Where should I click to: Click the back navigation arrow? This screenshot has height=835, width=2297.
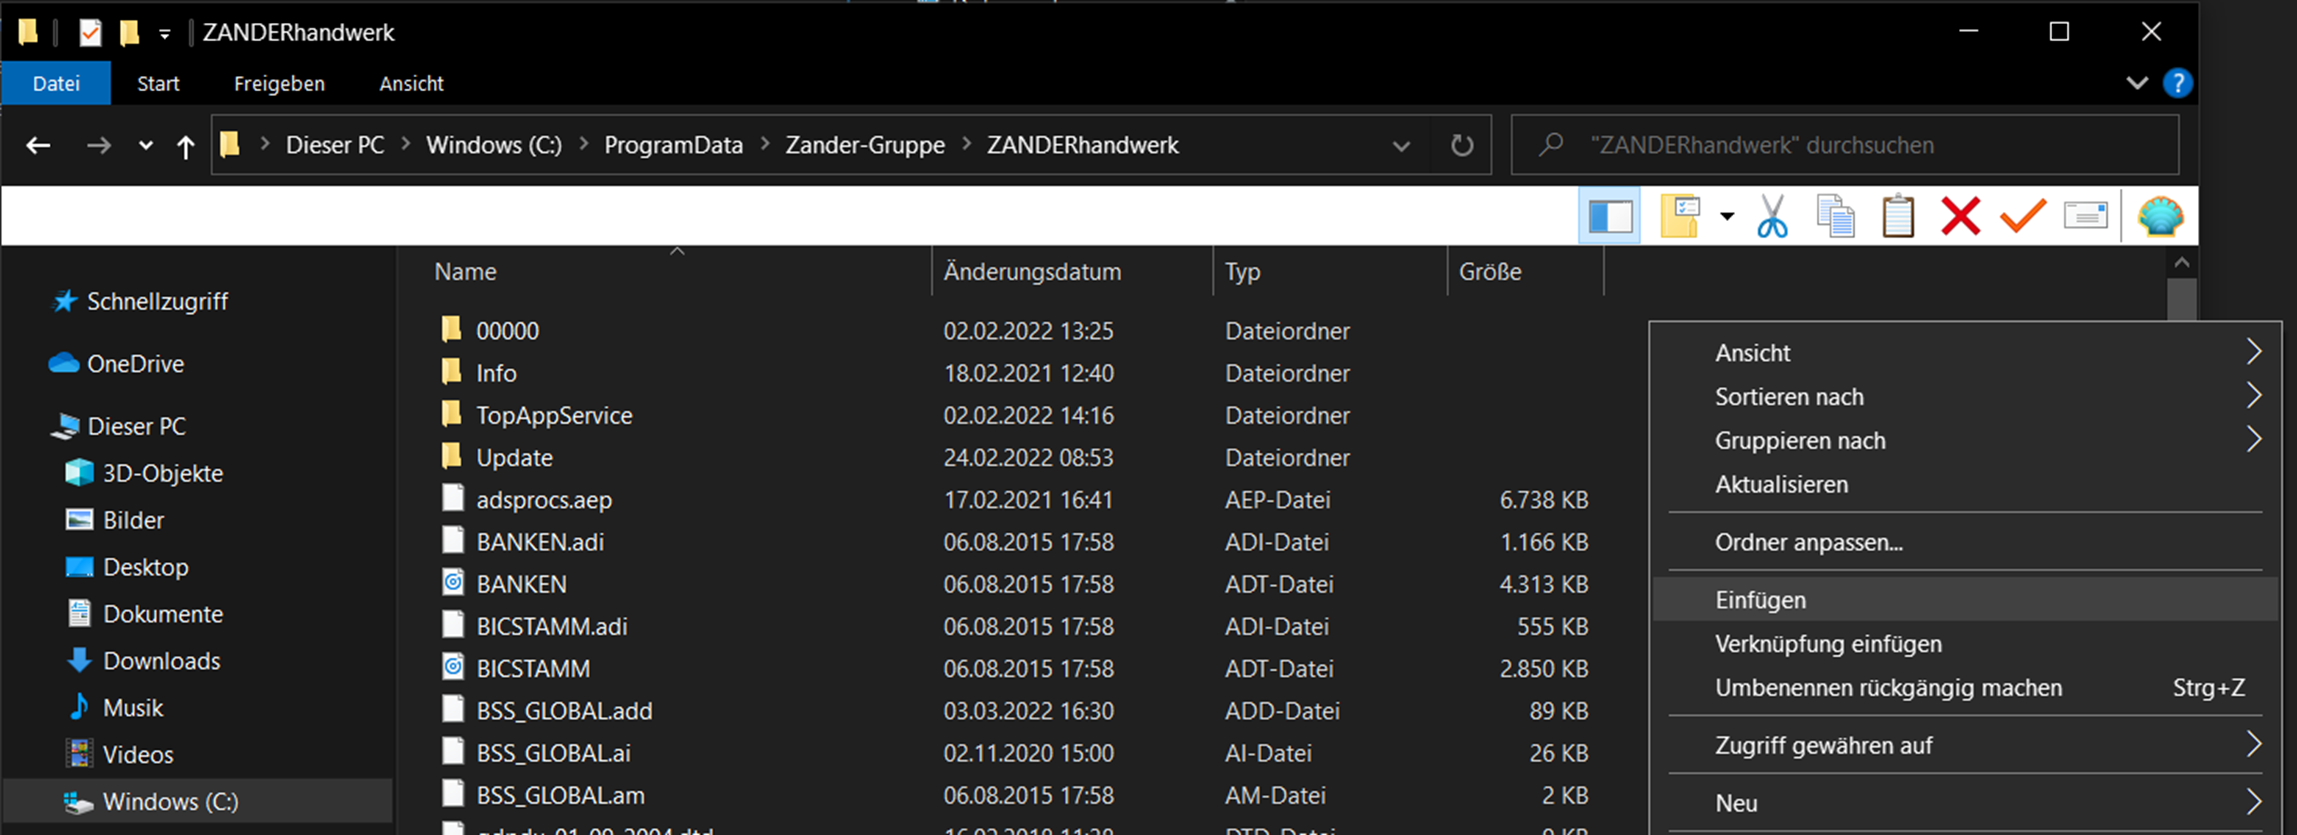coord(38,146)
